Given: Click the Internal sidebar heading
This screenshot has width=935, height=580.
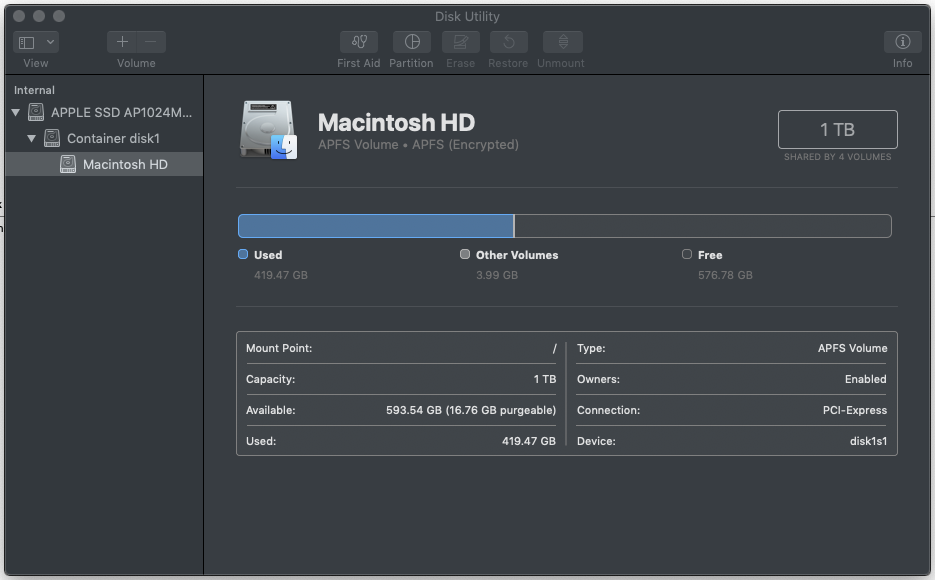Looking at the screenshot, I should point(34,90).
